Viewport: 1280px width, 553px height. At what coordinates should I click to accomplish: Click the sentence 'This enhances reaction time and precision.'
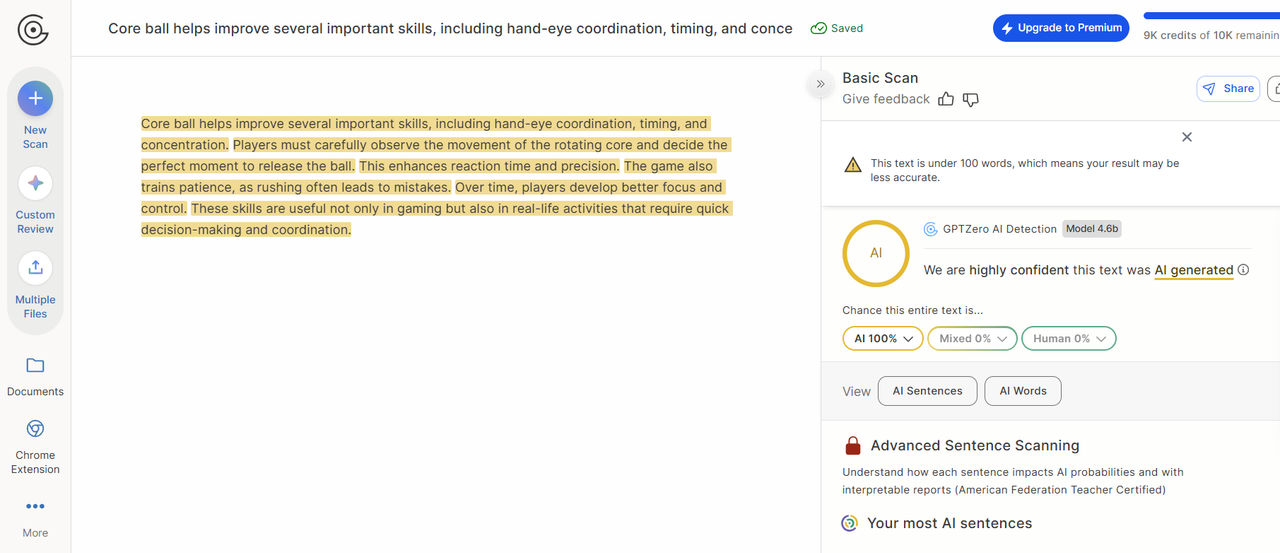489,166
